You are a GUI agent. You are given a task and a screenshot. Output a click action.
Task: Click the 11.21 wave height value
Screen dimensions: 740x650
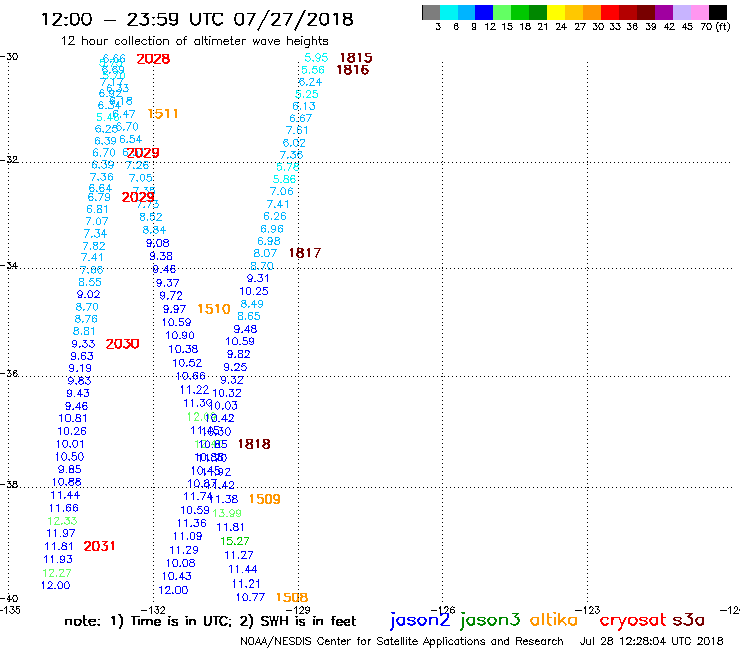click(x=246, y=584)
